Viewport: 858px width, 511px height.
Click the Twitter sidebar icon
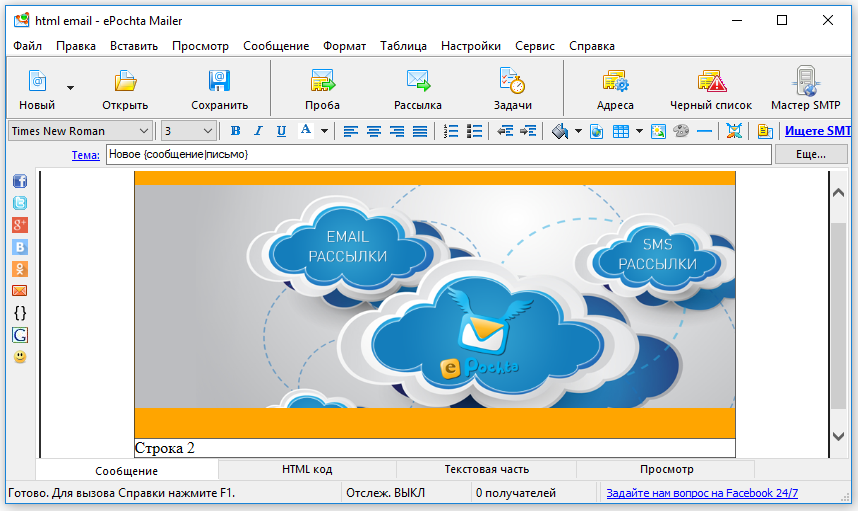20,203
